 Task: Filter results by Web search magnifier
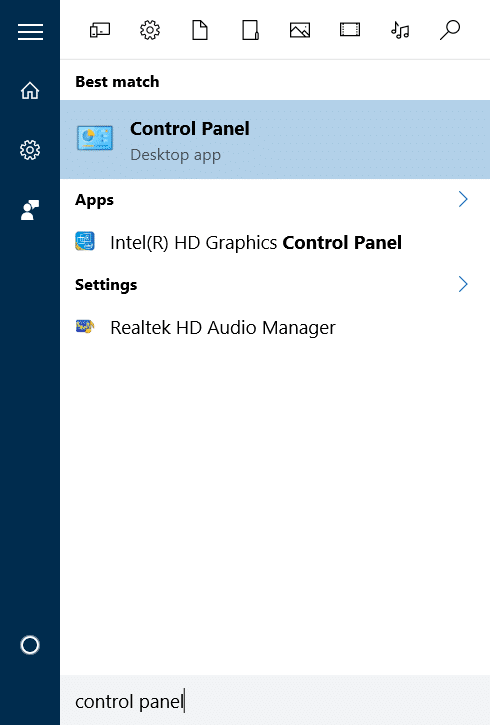tap(450, 31)
